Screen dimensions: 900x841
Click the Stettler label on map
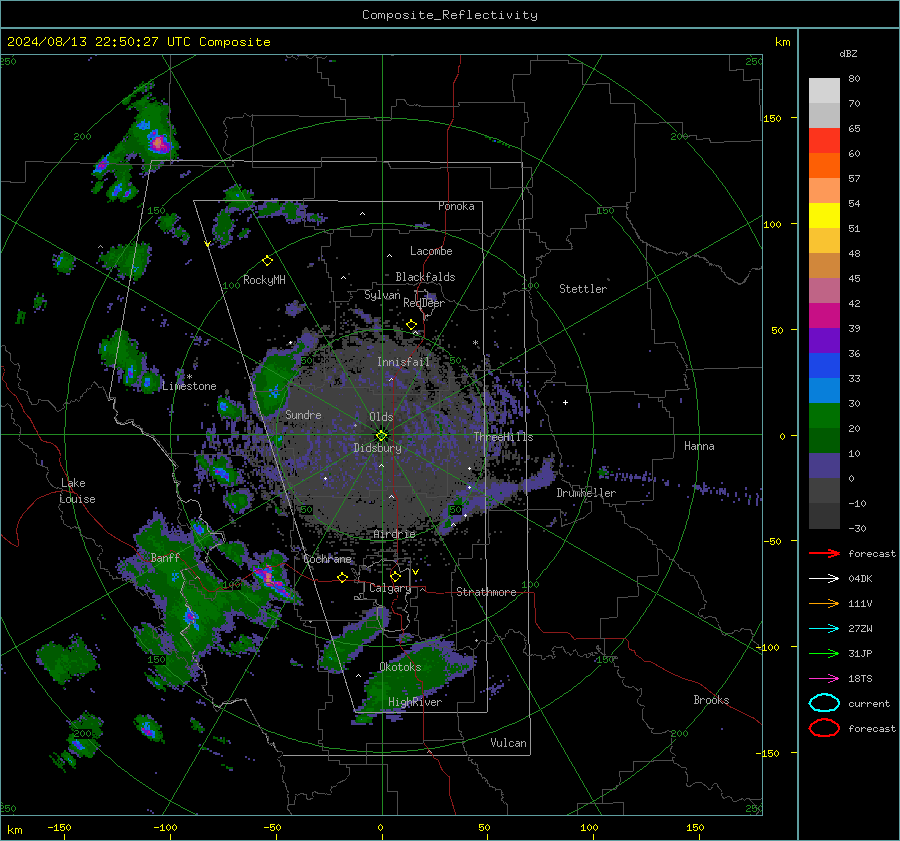[583, 289]
